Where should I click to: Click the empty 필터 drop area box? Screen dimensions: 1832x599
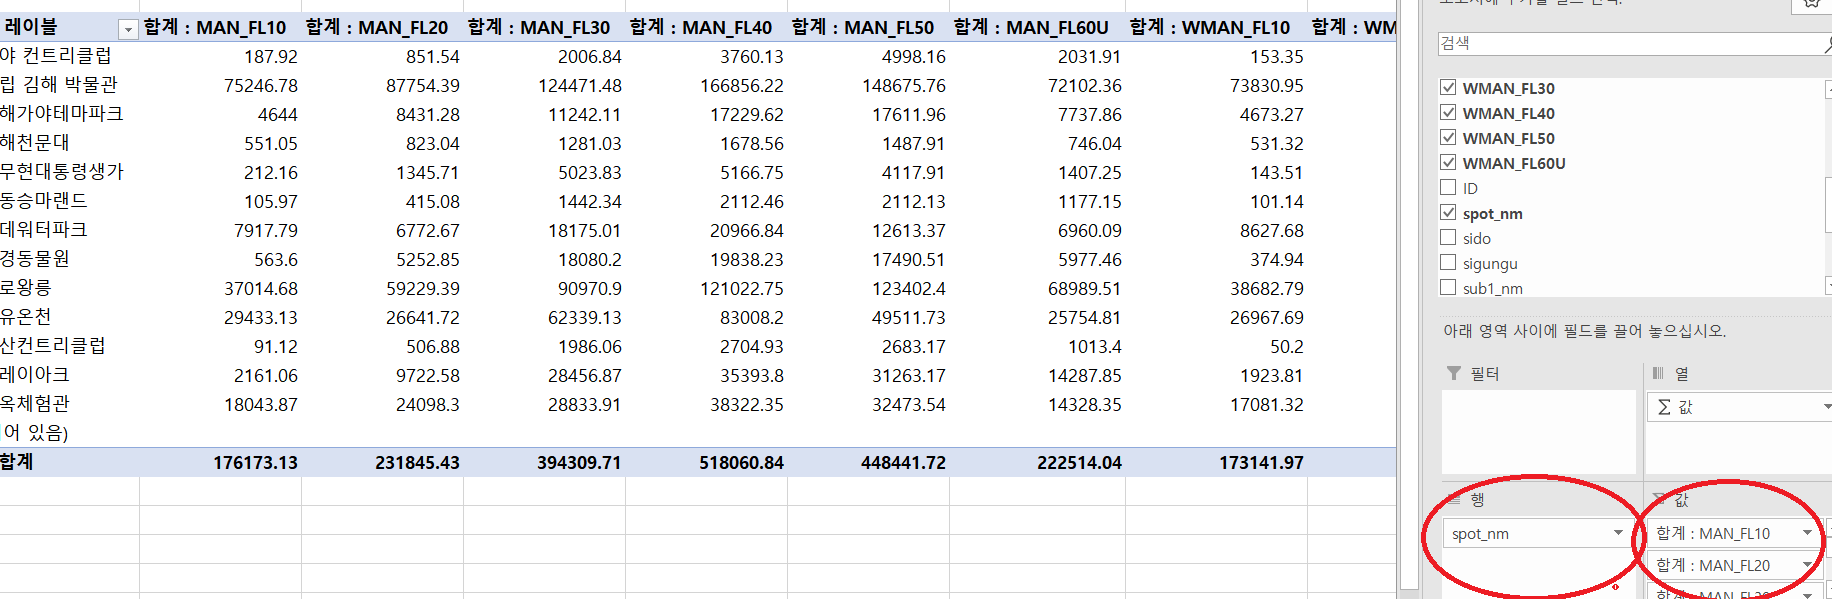(1539, 432)
